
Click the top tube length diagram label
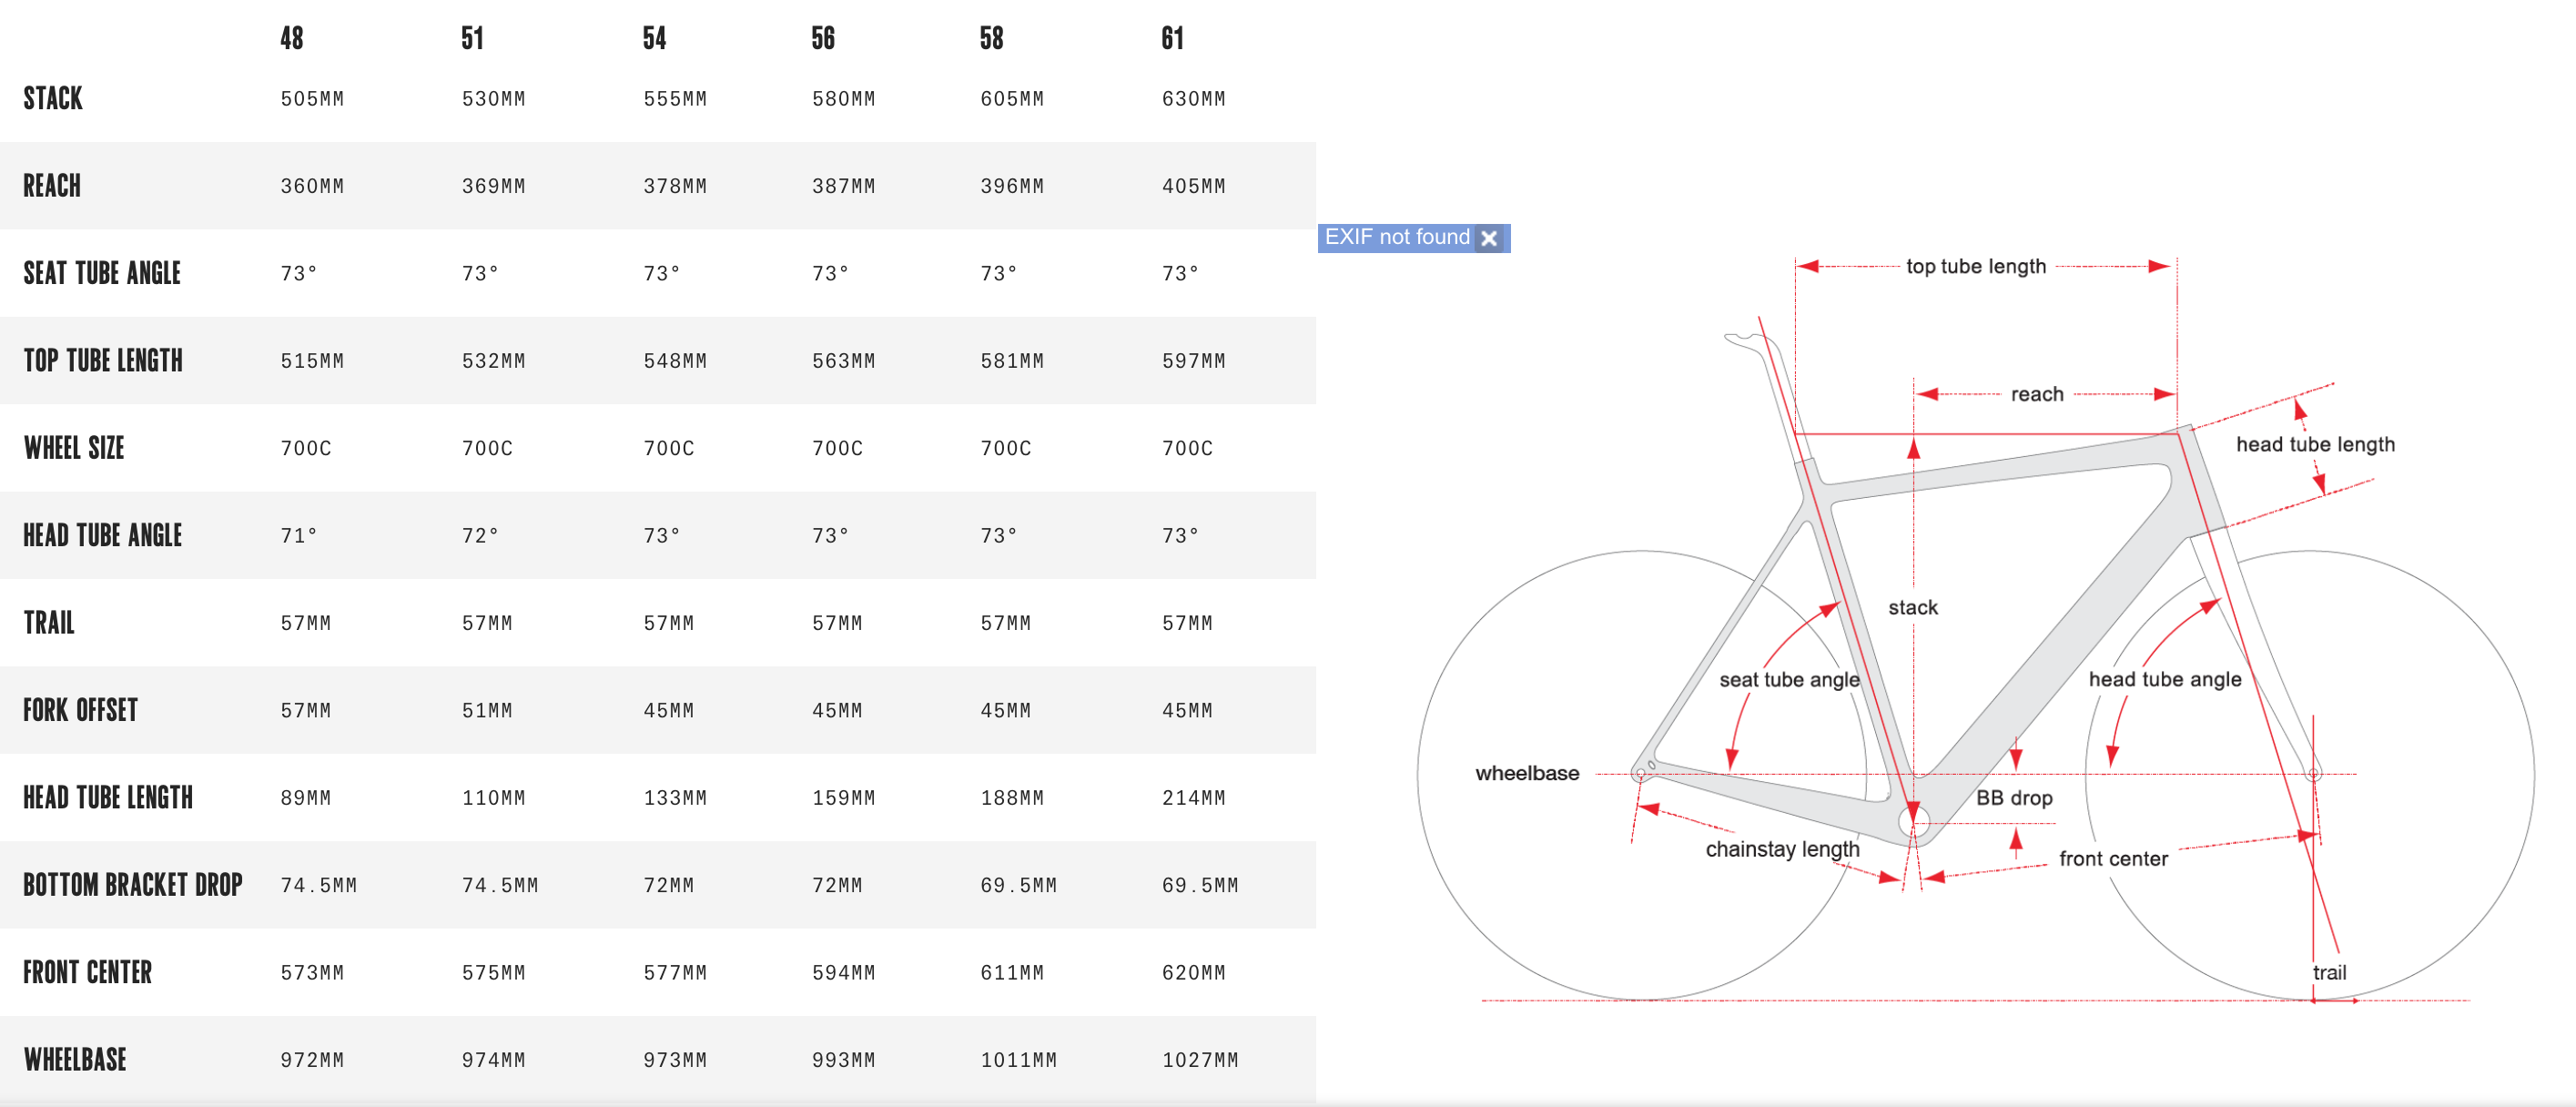click(1975, 266)
